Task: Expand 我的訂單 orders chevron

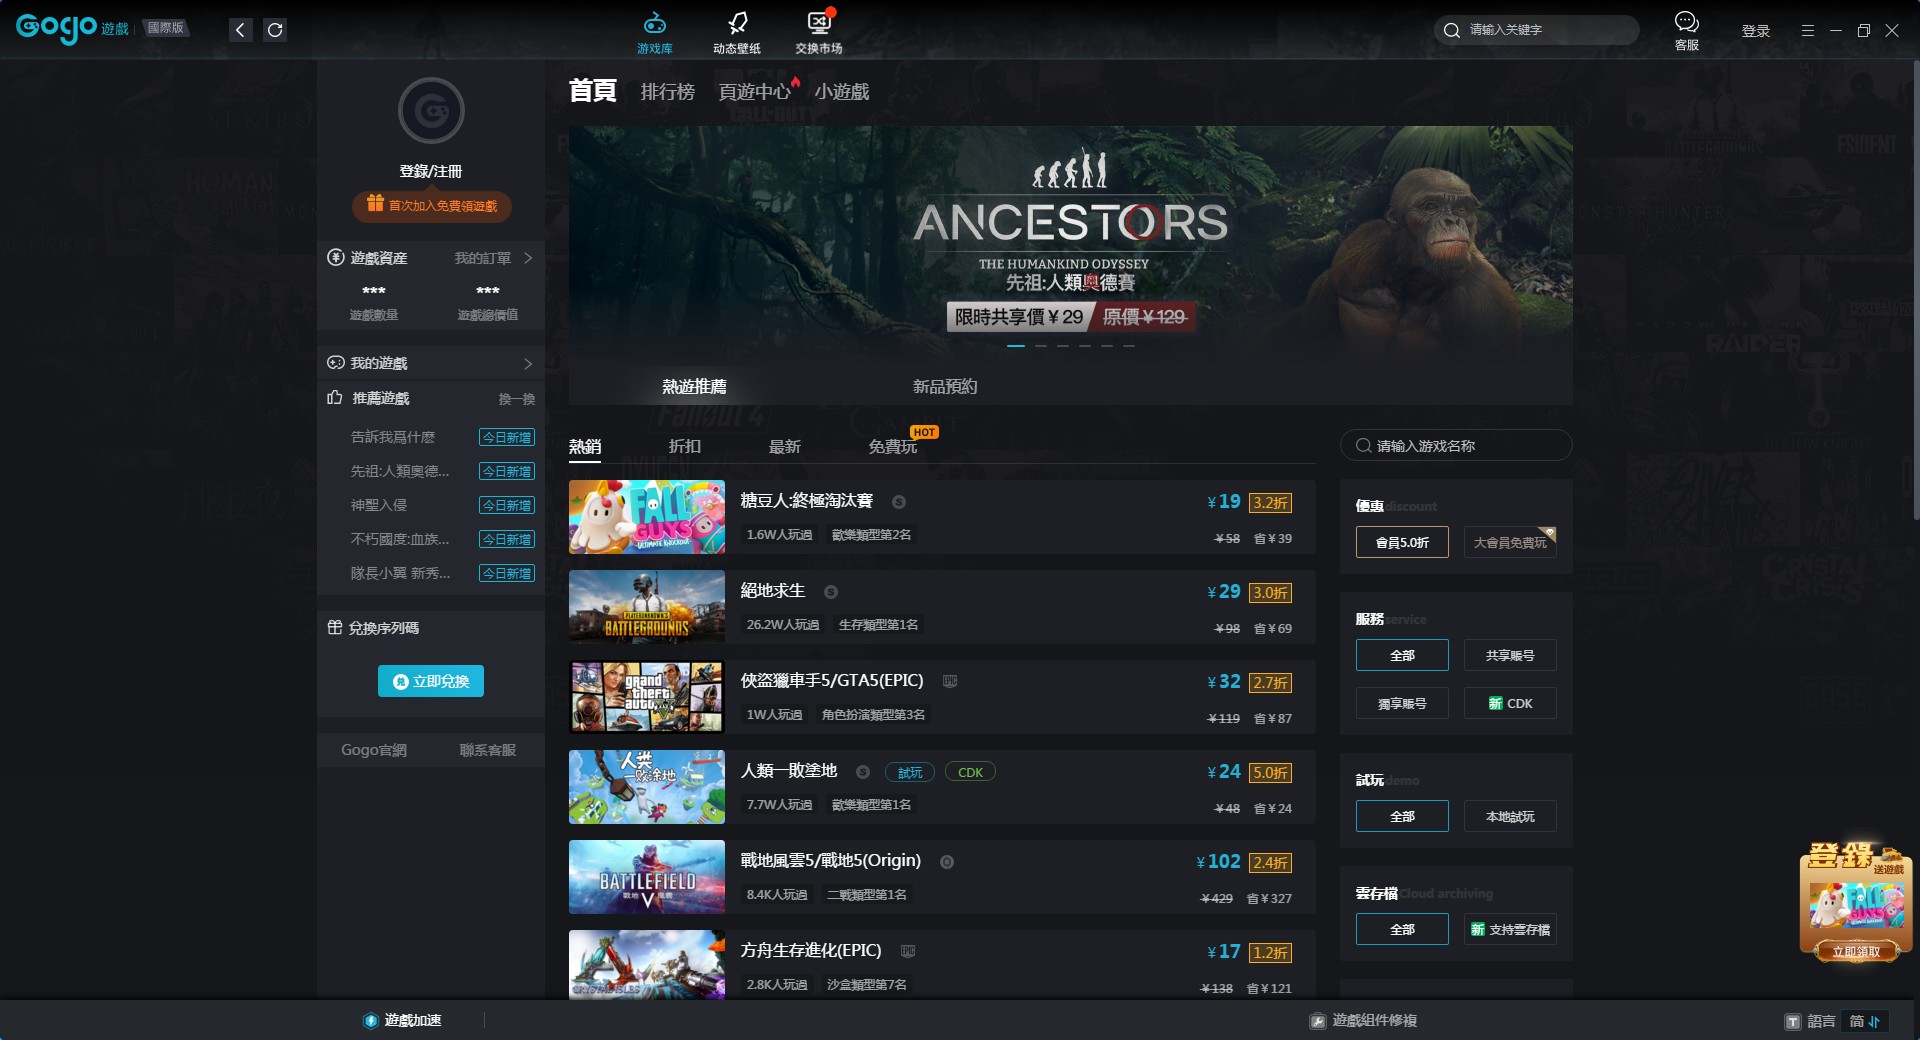Action: tap(528, 258)
